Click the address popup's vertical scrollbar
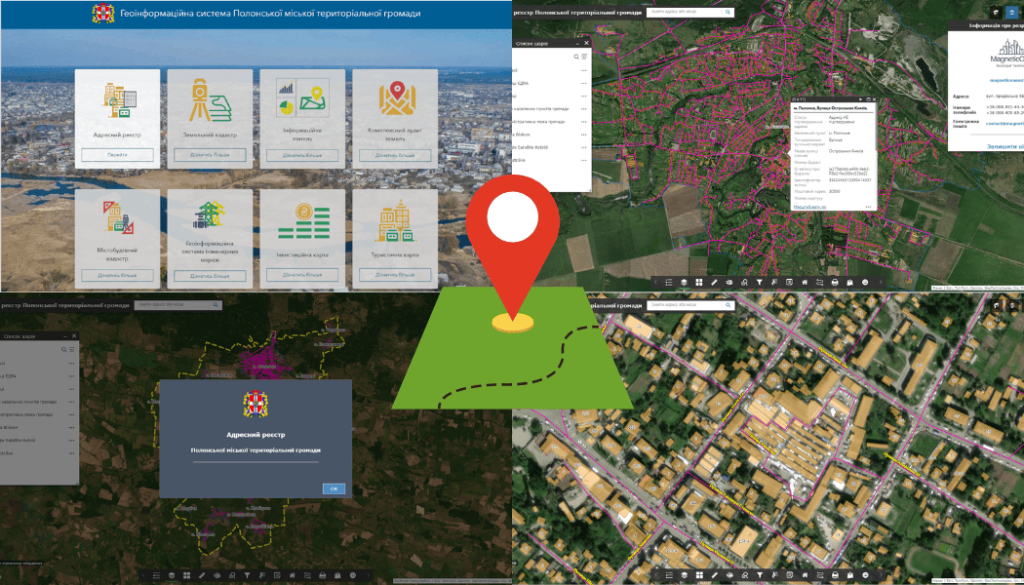This screenshot has width=1024, height=585. point(876,126)
